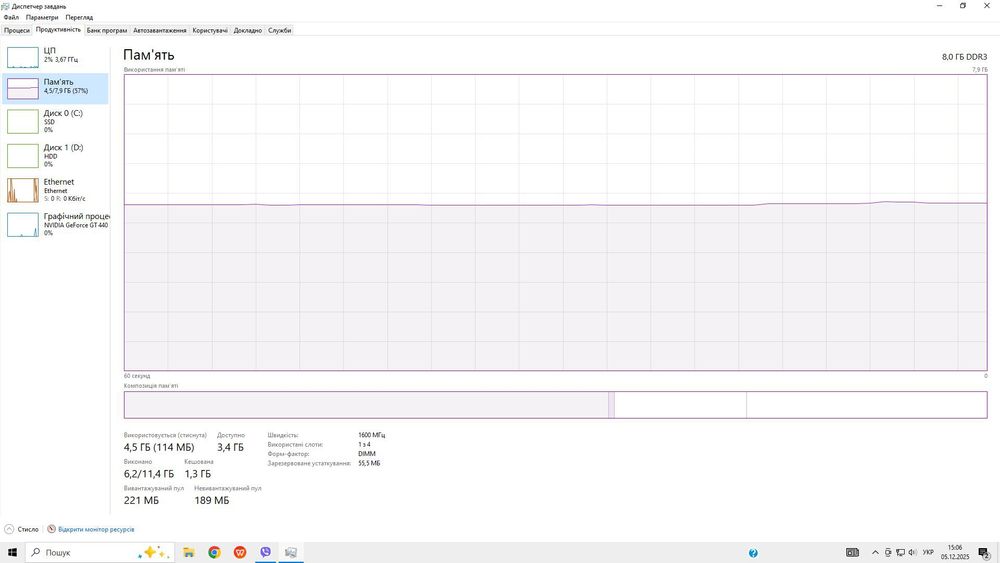Select Пам'ять mini graph thumbnail
Viewport: 1000px width, 563px height.
[23, 89]
